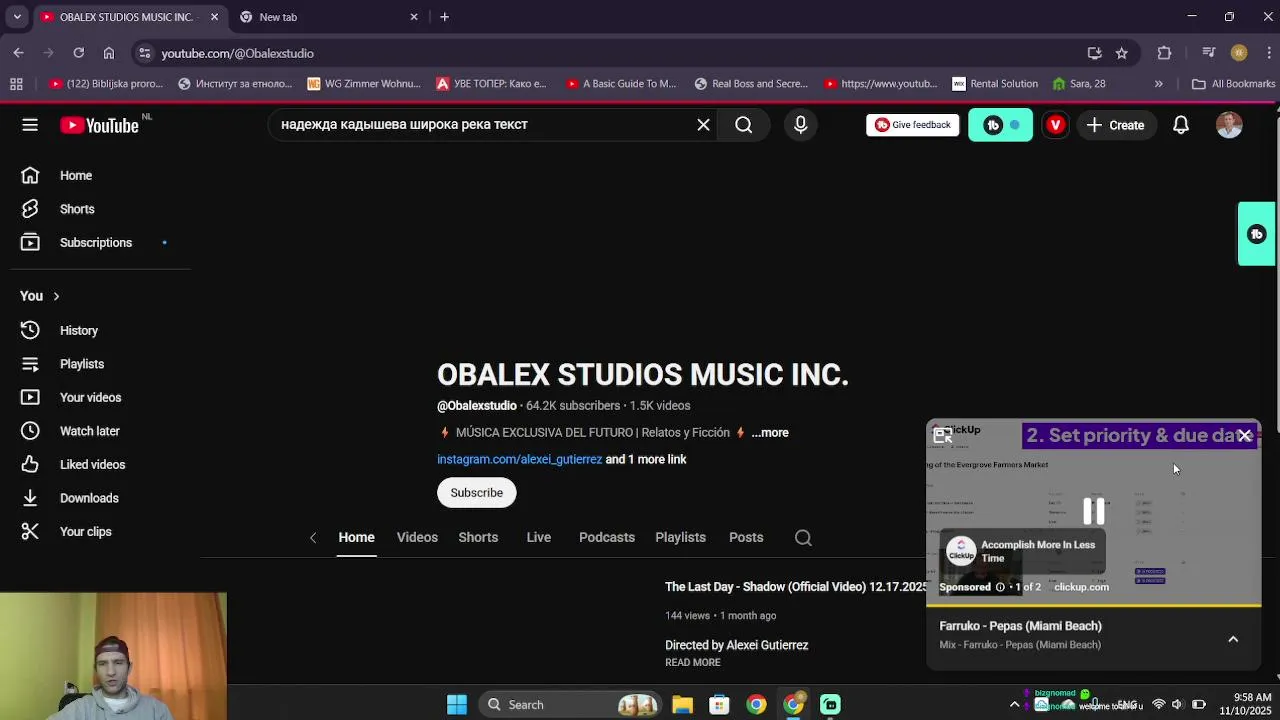
Task: Open The Last Day - Shadow video title
Action: tap(796, 587)
